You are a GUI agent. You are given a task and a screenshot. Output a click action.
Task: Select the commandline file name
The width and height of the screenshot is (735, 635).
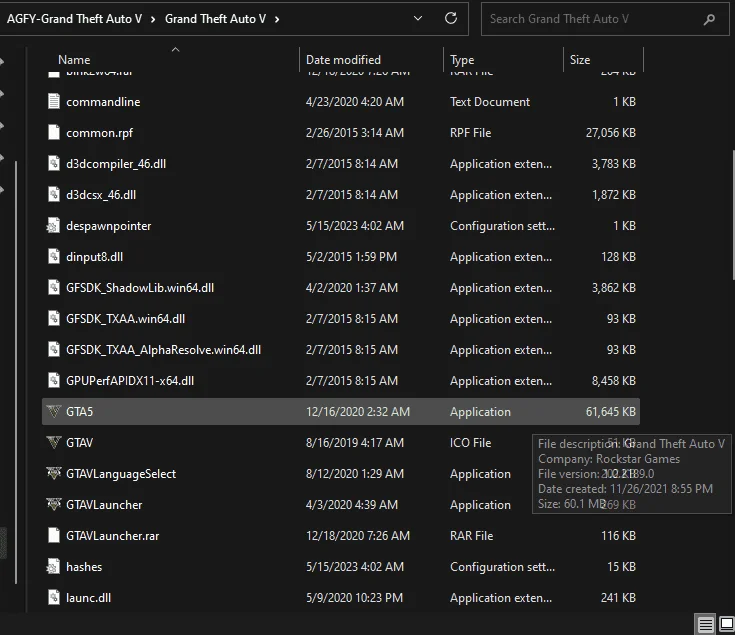pos(103,102)
